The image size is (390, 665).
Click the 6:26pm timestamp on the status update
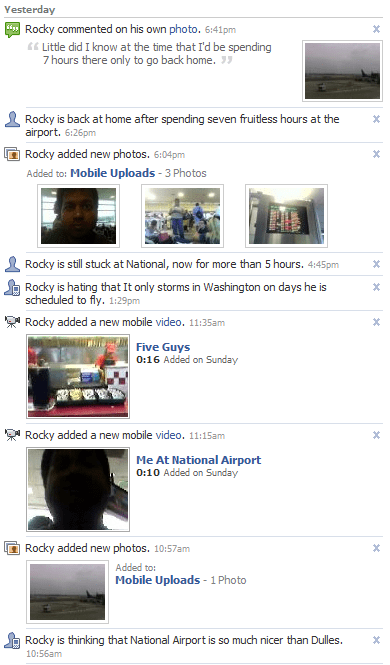tap(80, 133)
